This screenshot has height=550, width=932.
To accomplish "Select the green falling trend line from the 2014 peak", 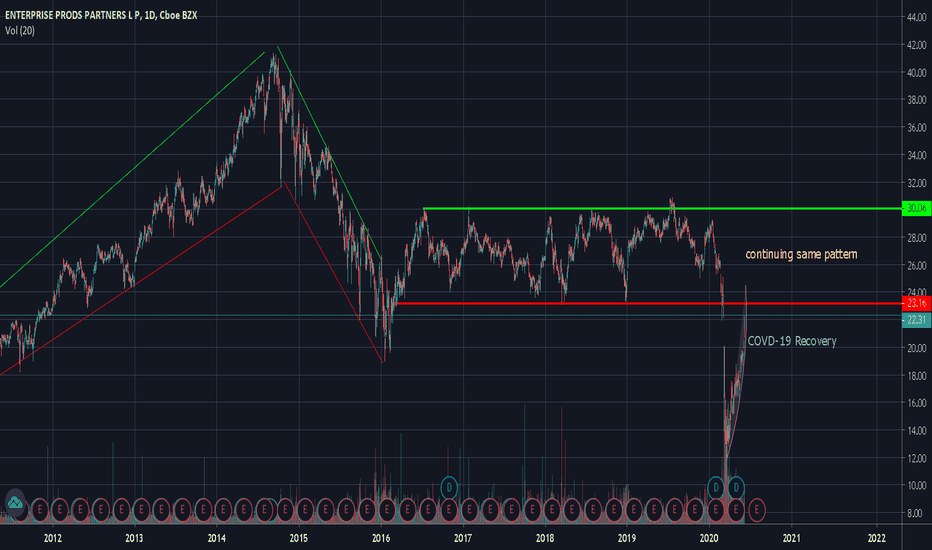I will coord(329,153).
